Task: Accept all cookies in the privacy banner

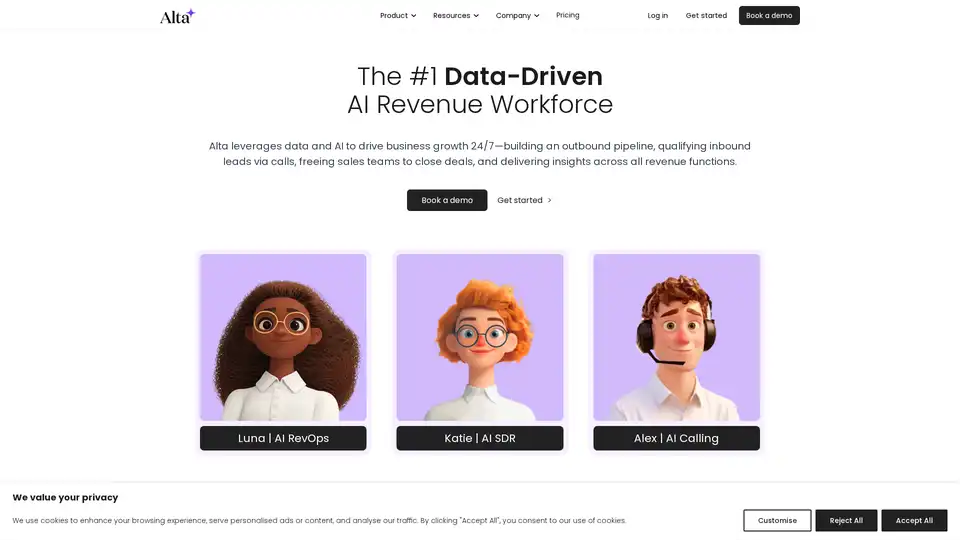Action: (914, 520)
